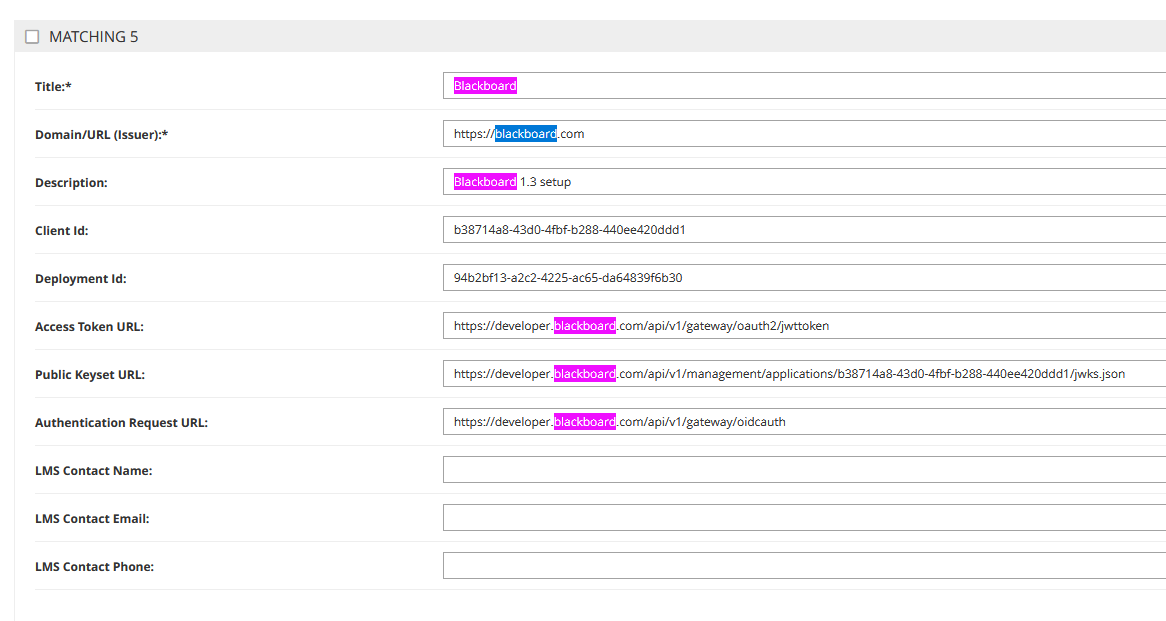Select the Title:* label
The image size is (1166, 621).
pyautogui.click(x=54, y=87)
